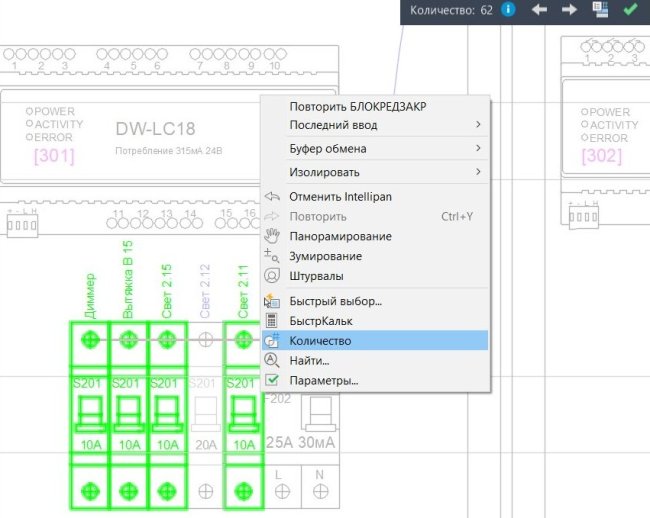Confirm the count with the green checkmark
This screenshot has height=518, width=650.
(x=630, y=10)
